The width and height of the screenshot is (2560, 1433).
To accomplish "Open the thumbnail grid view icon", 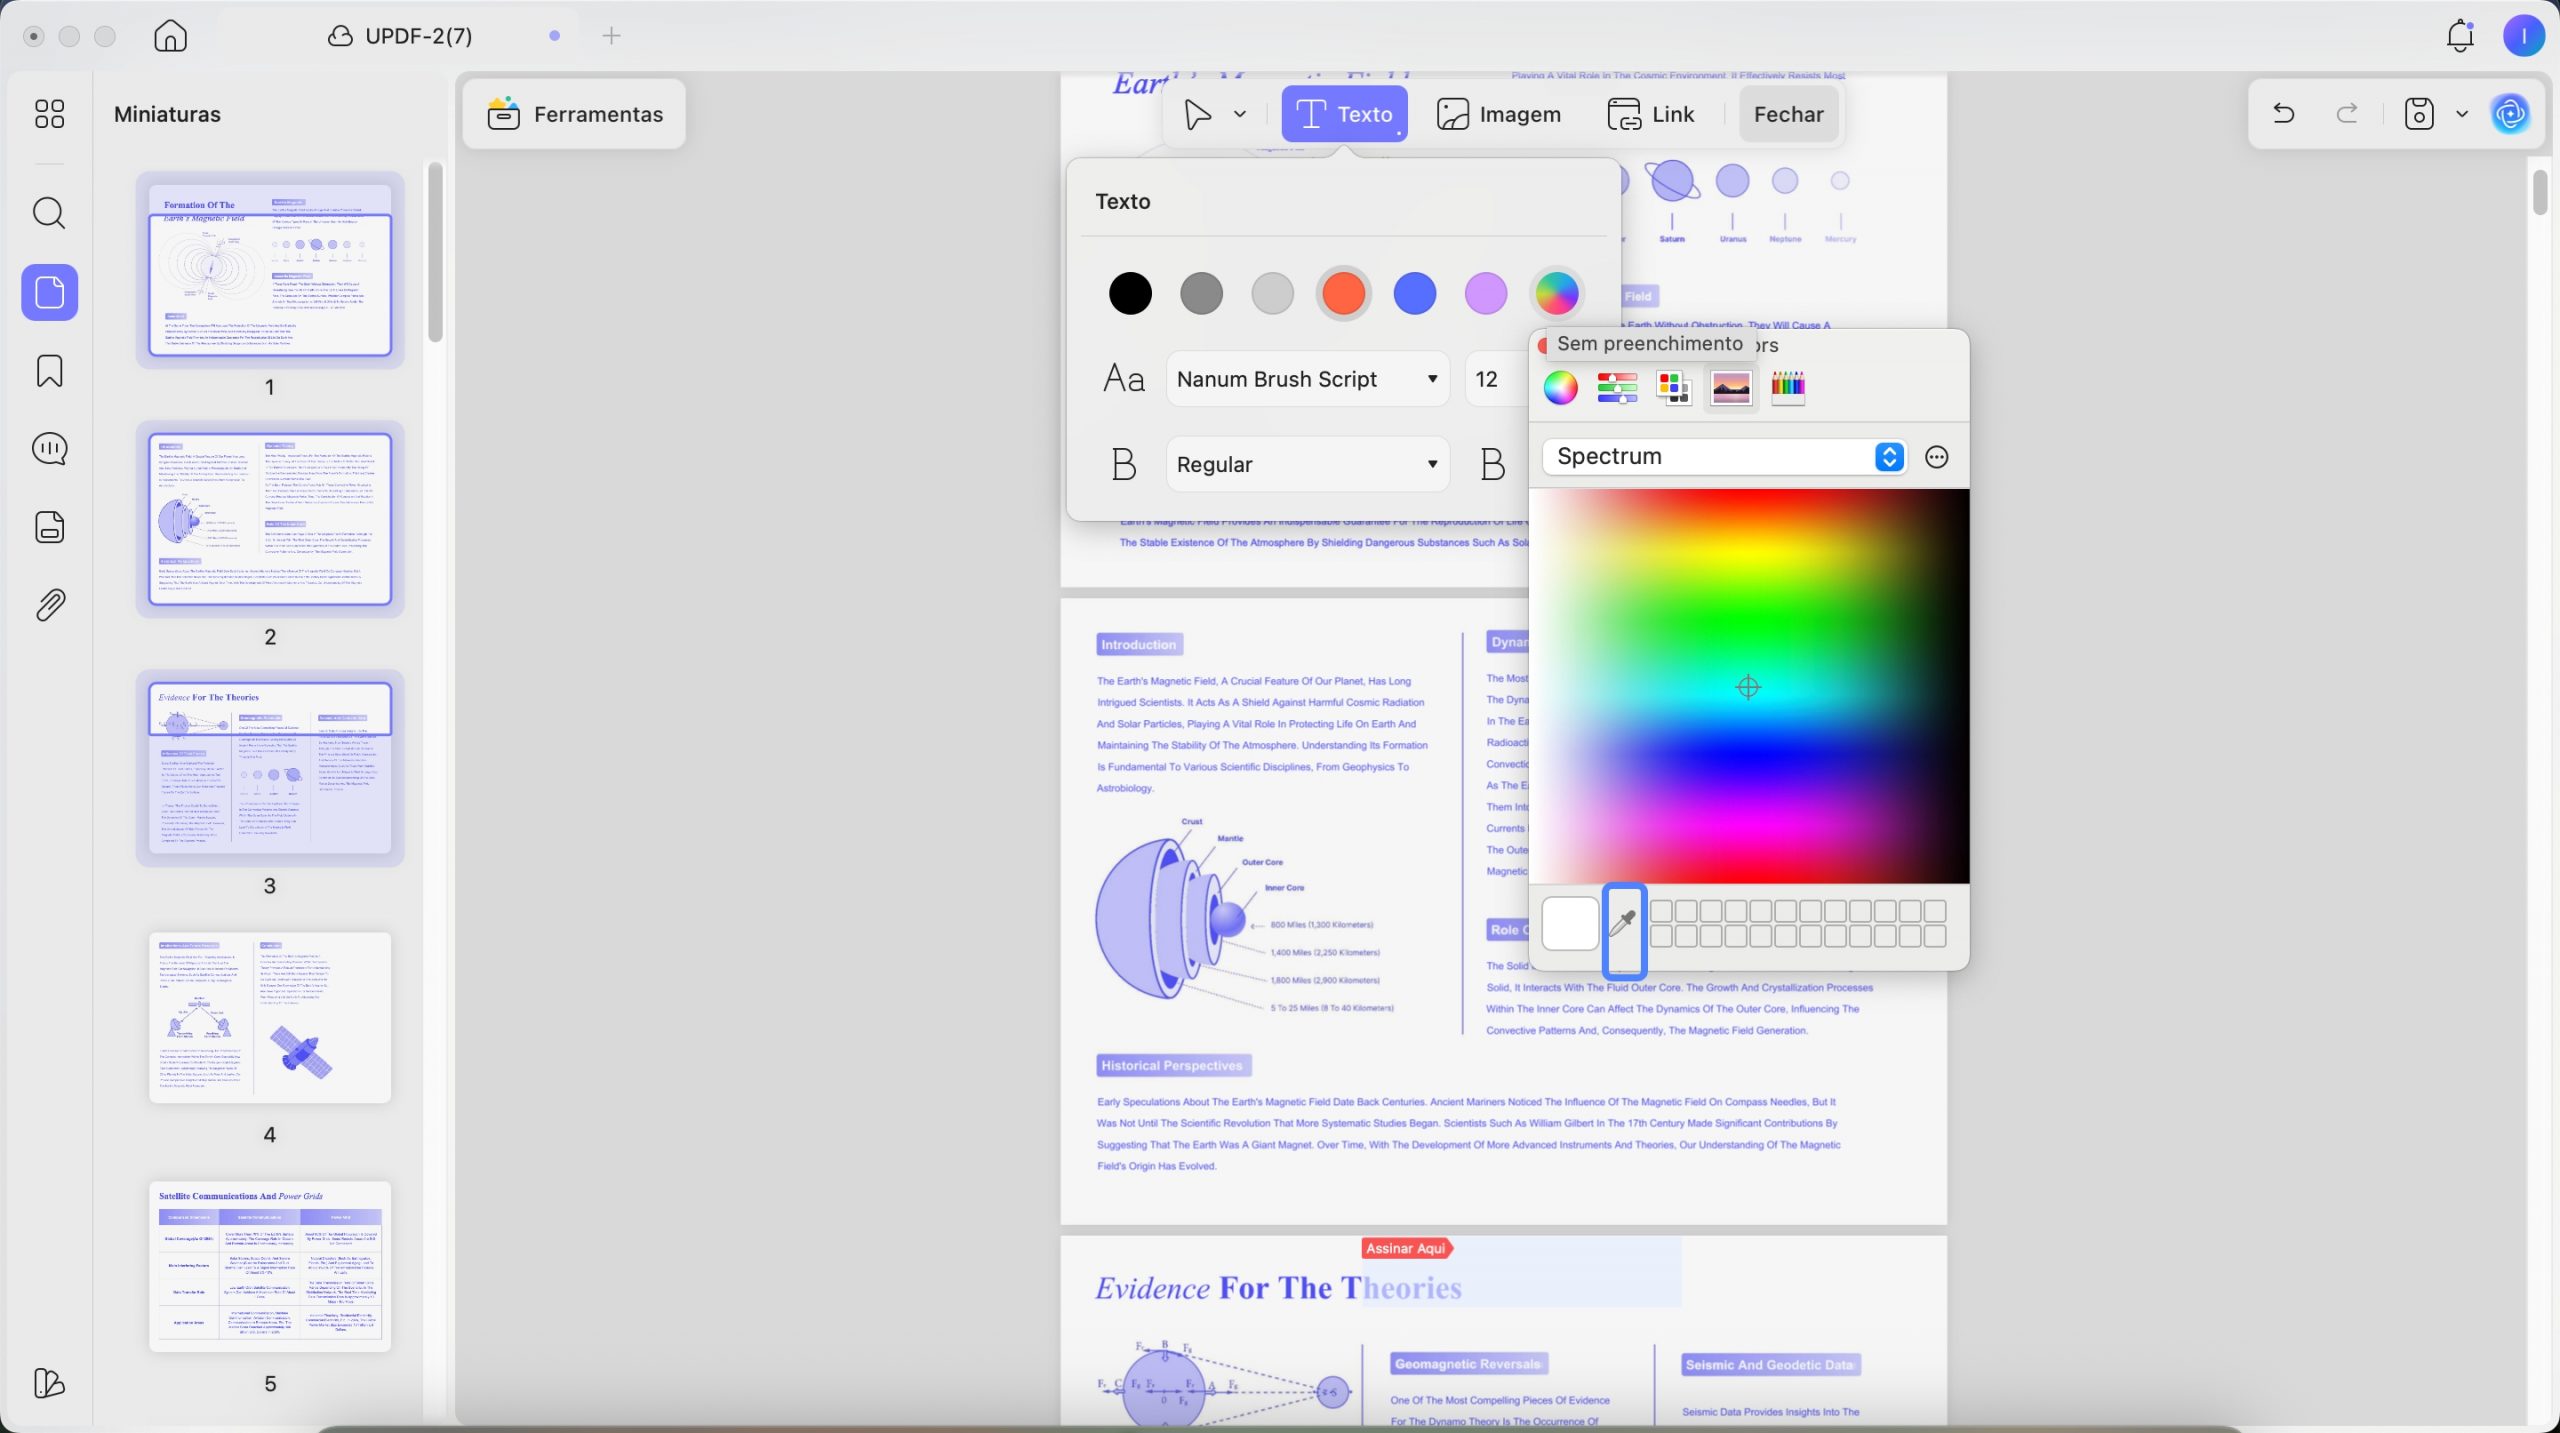I will click(x=49, y=114).
